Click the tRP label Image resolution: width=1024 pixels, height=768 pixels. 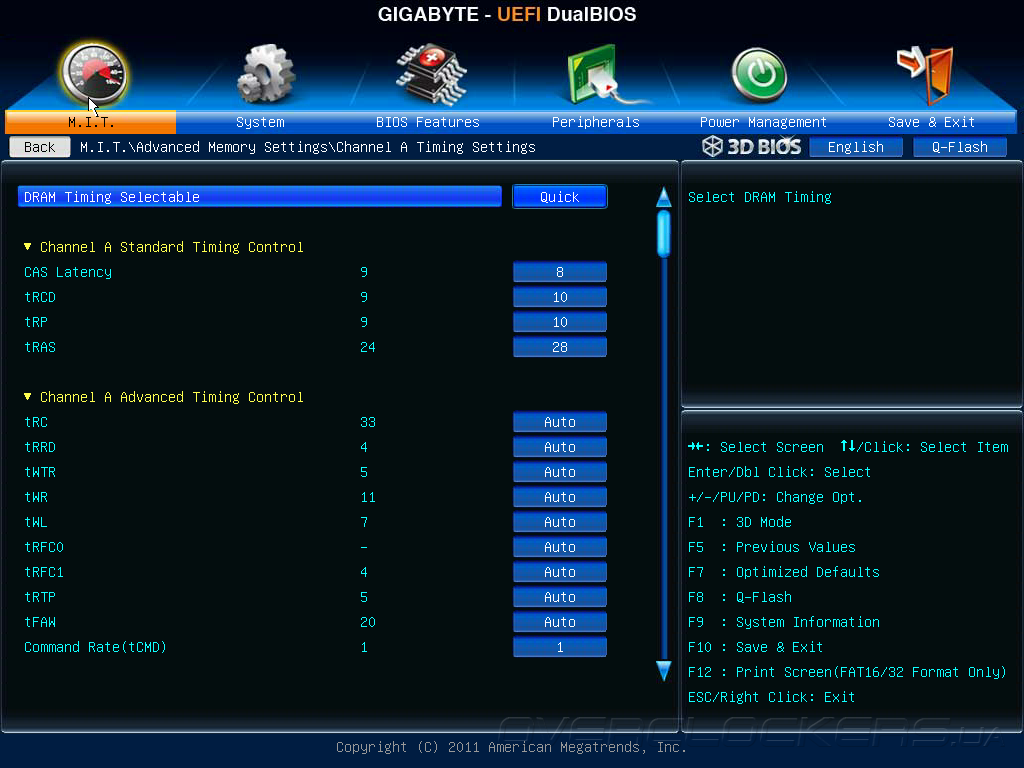36,322
